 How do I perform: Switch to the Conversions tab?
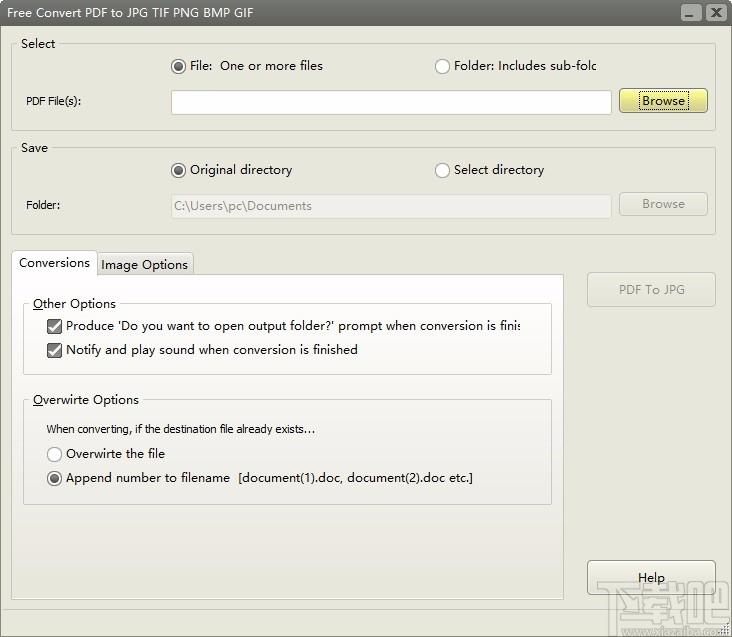coord(54,263)
